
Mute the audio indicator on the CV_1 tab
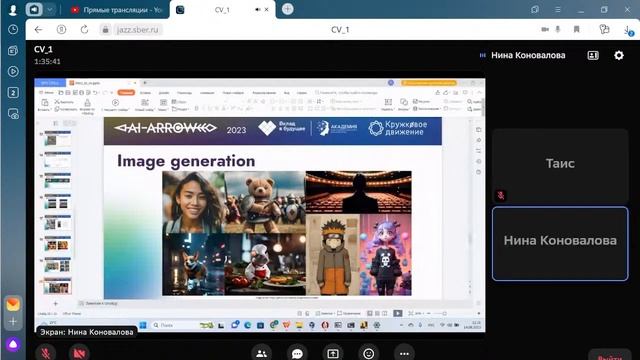(258, 9)
